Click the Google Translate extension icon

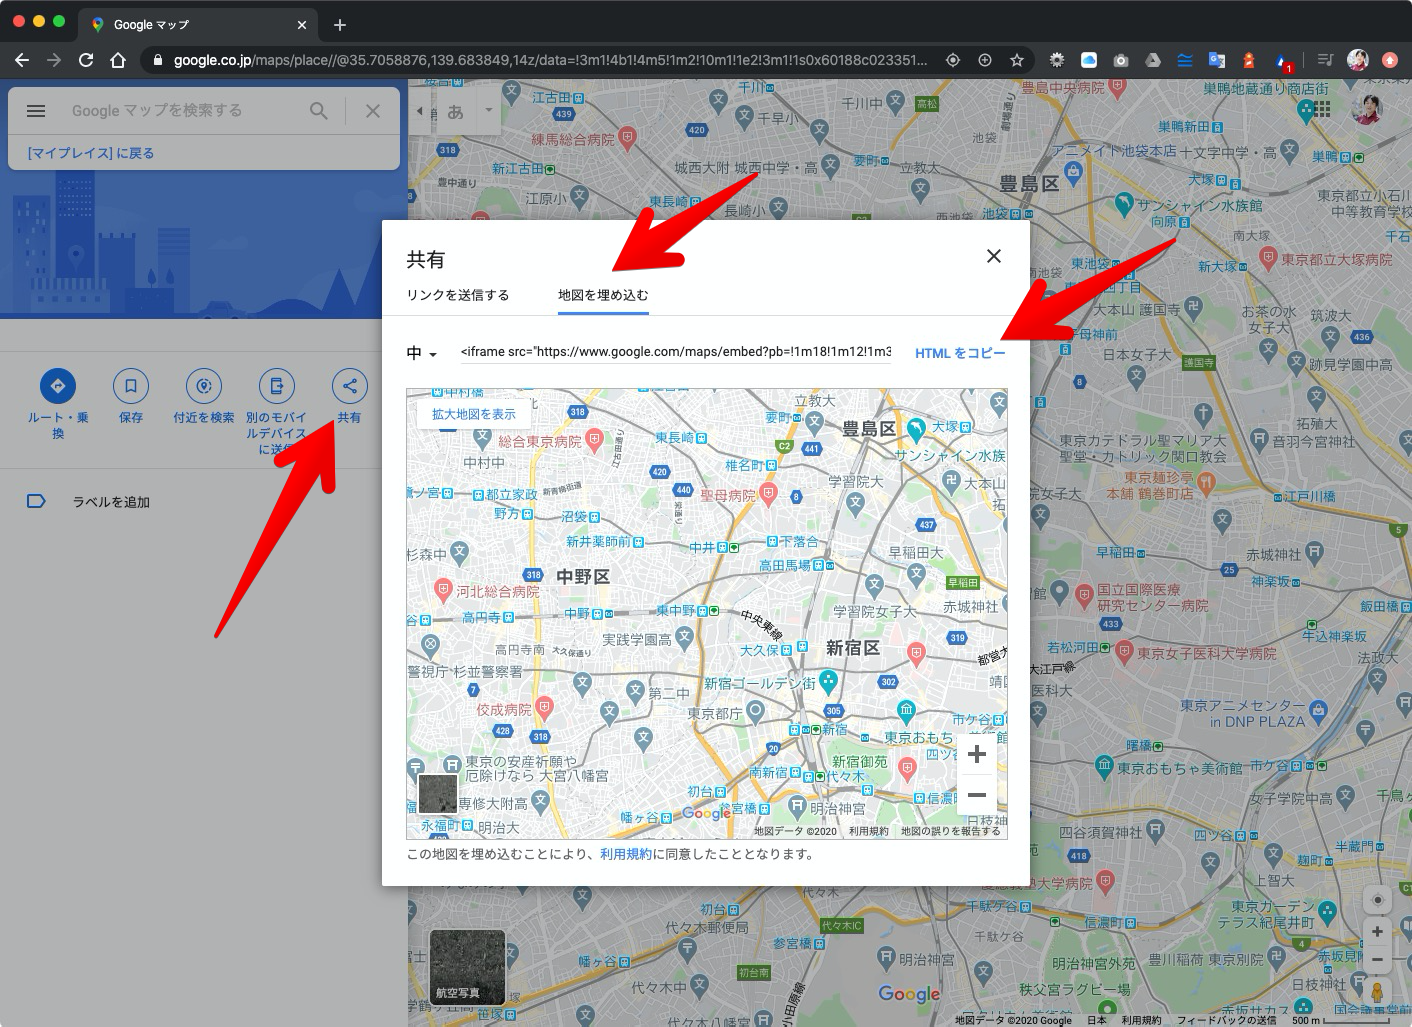point(1217,60)
